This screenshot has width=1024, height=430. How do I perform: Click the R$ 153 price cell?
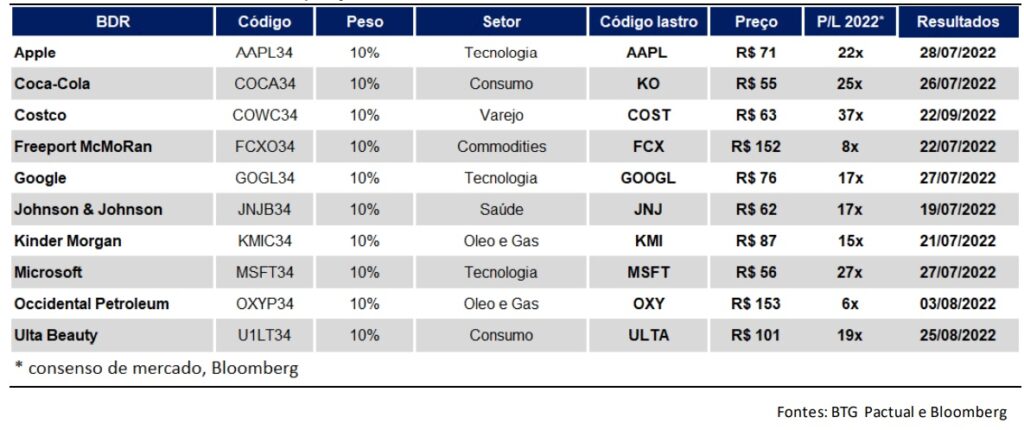click(x=756, y=303)
